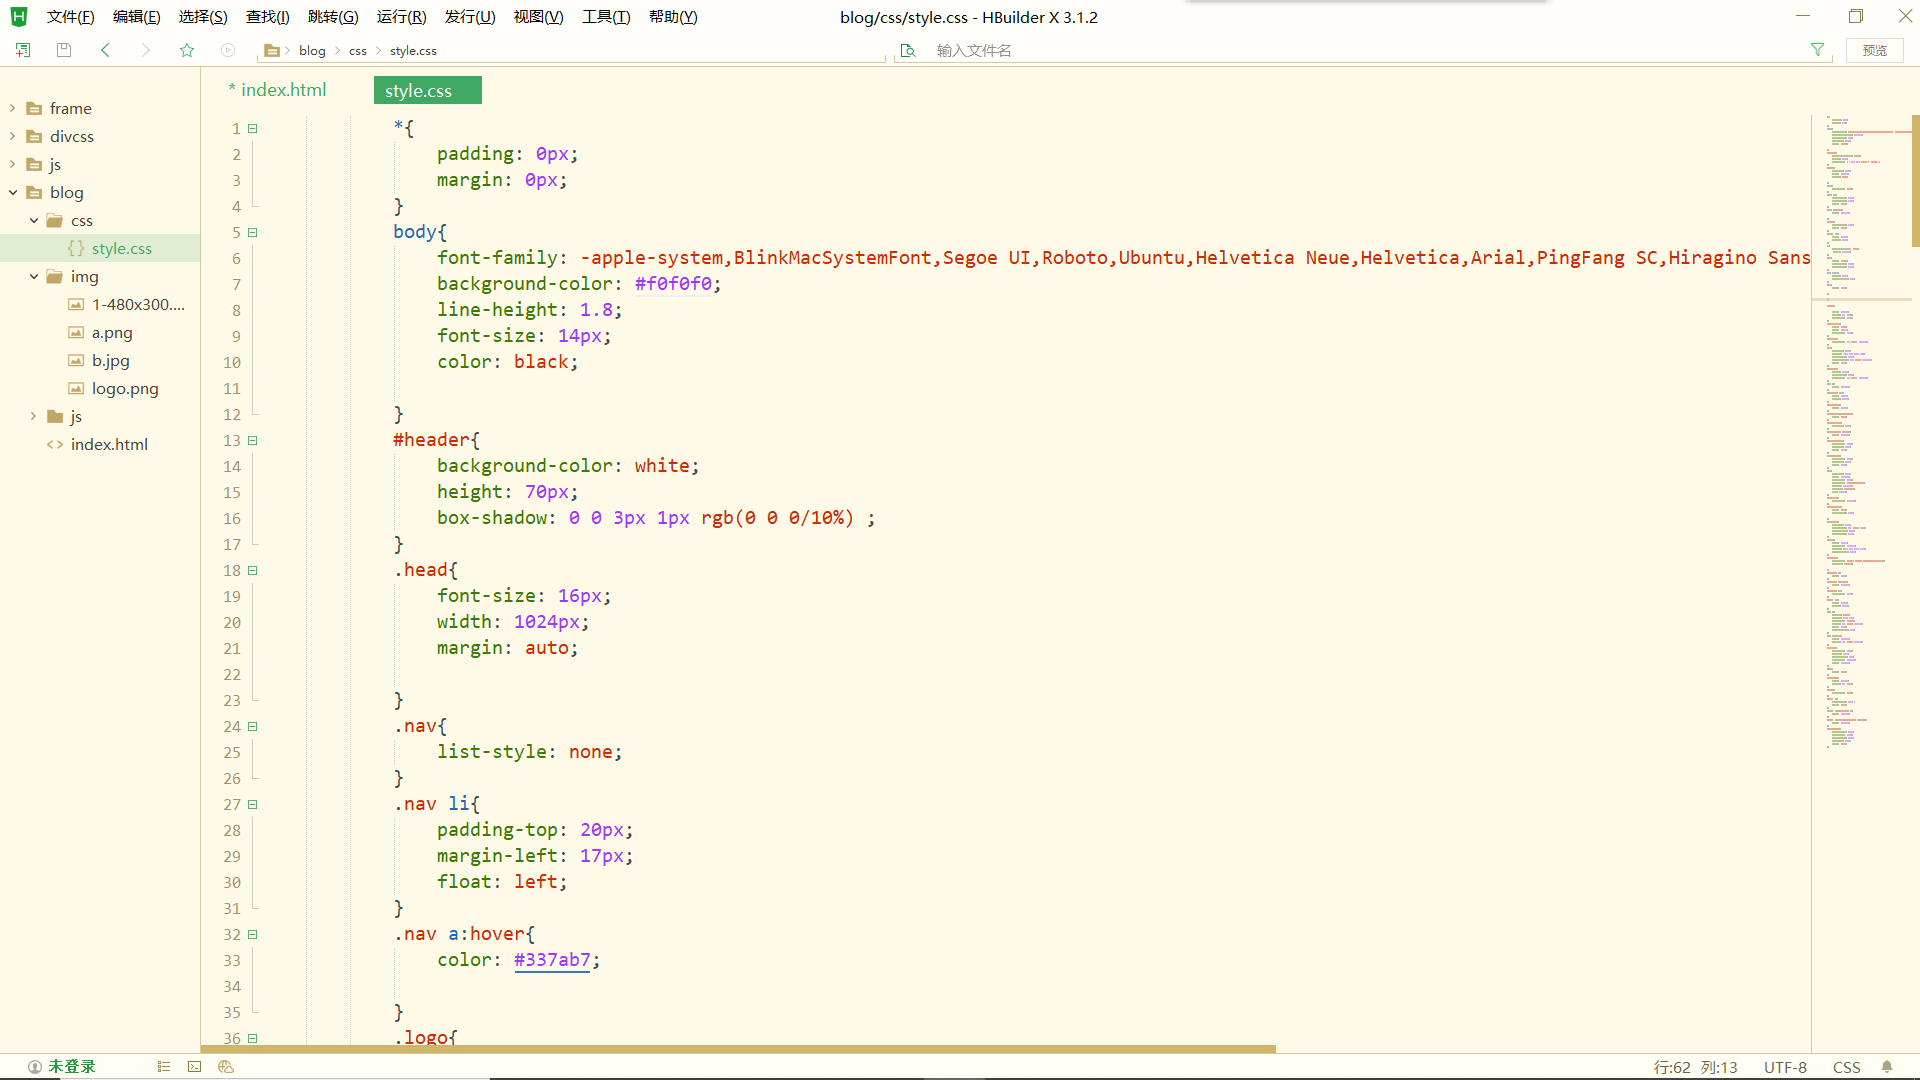
Task: Click the document outline icon in status bar
Action: click(x=164, y=1067)
